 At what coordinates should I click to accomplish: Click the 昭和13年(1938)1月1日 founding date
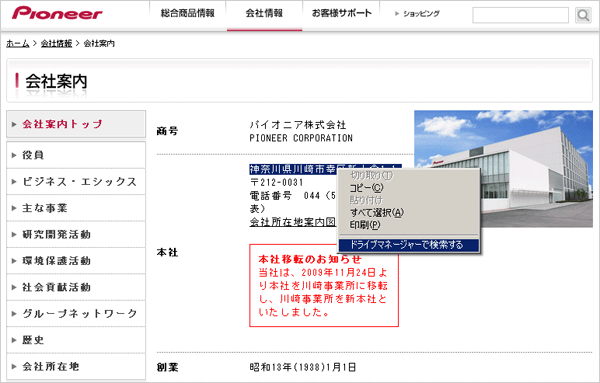pos(303,367)
